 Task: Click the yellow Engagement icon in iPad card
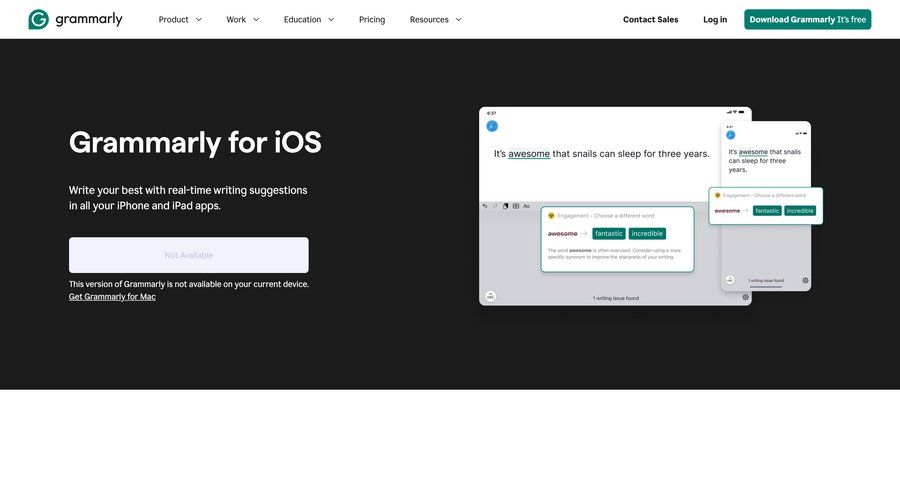coord(551,215)
